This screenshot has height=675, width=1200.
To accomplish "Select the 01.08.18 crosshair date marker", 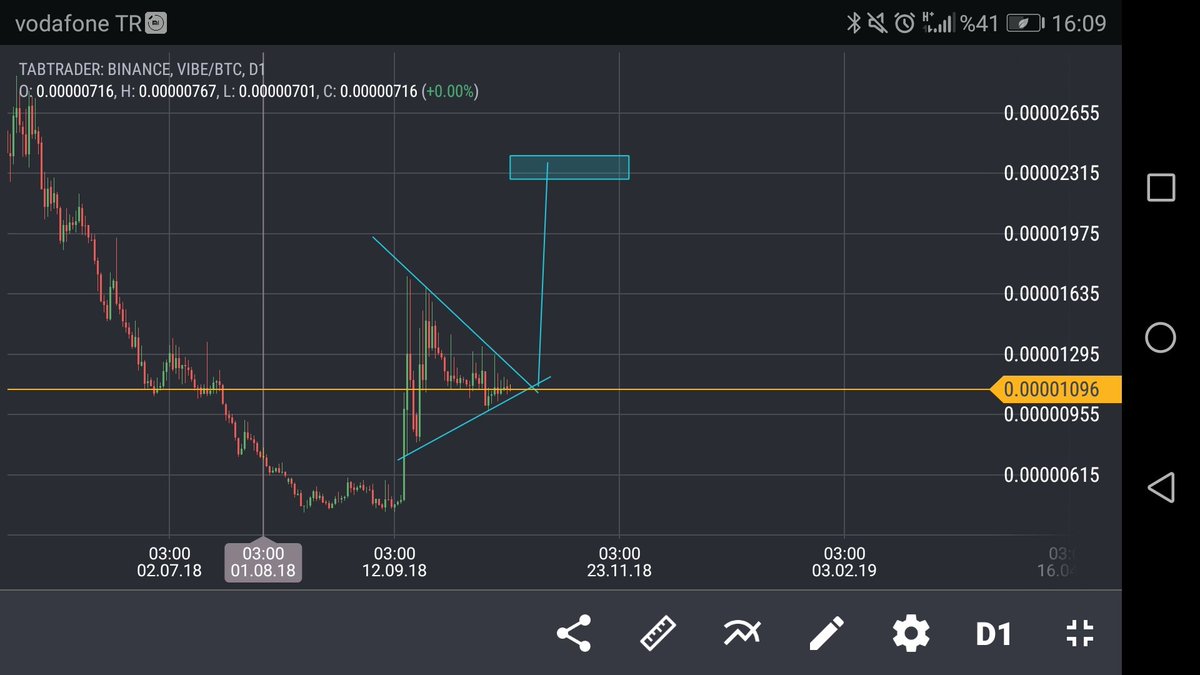I will click(x=263, y=562).
